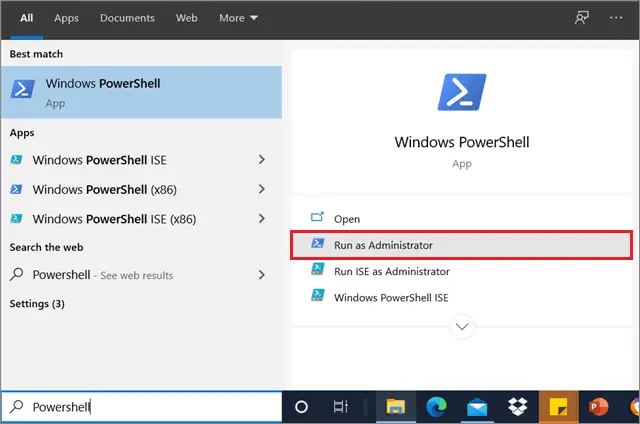Click the Run as Administrator PowerShell icon
This screenshot has width=640, height=424.
pos(318,244)
